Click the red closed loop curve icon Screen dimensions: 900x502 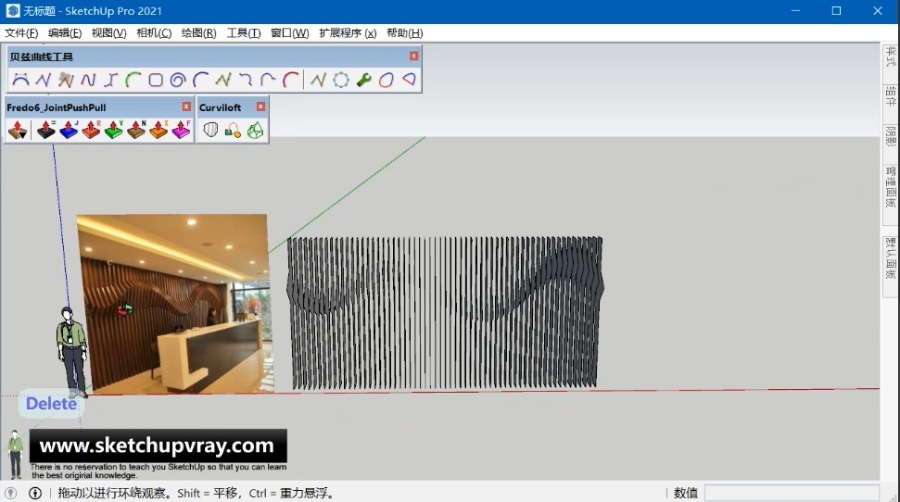[386, 80]
